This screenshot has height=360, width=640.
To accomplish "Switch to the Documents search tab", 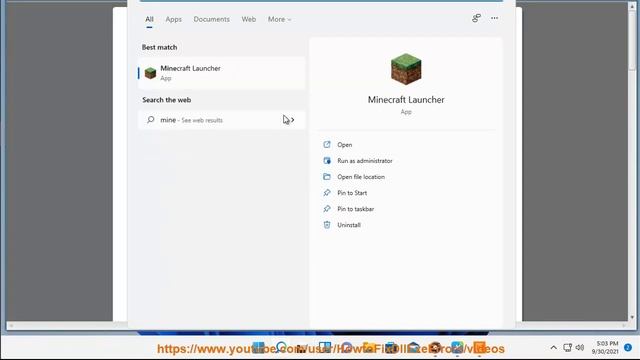I will tap(211, 19).
